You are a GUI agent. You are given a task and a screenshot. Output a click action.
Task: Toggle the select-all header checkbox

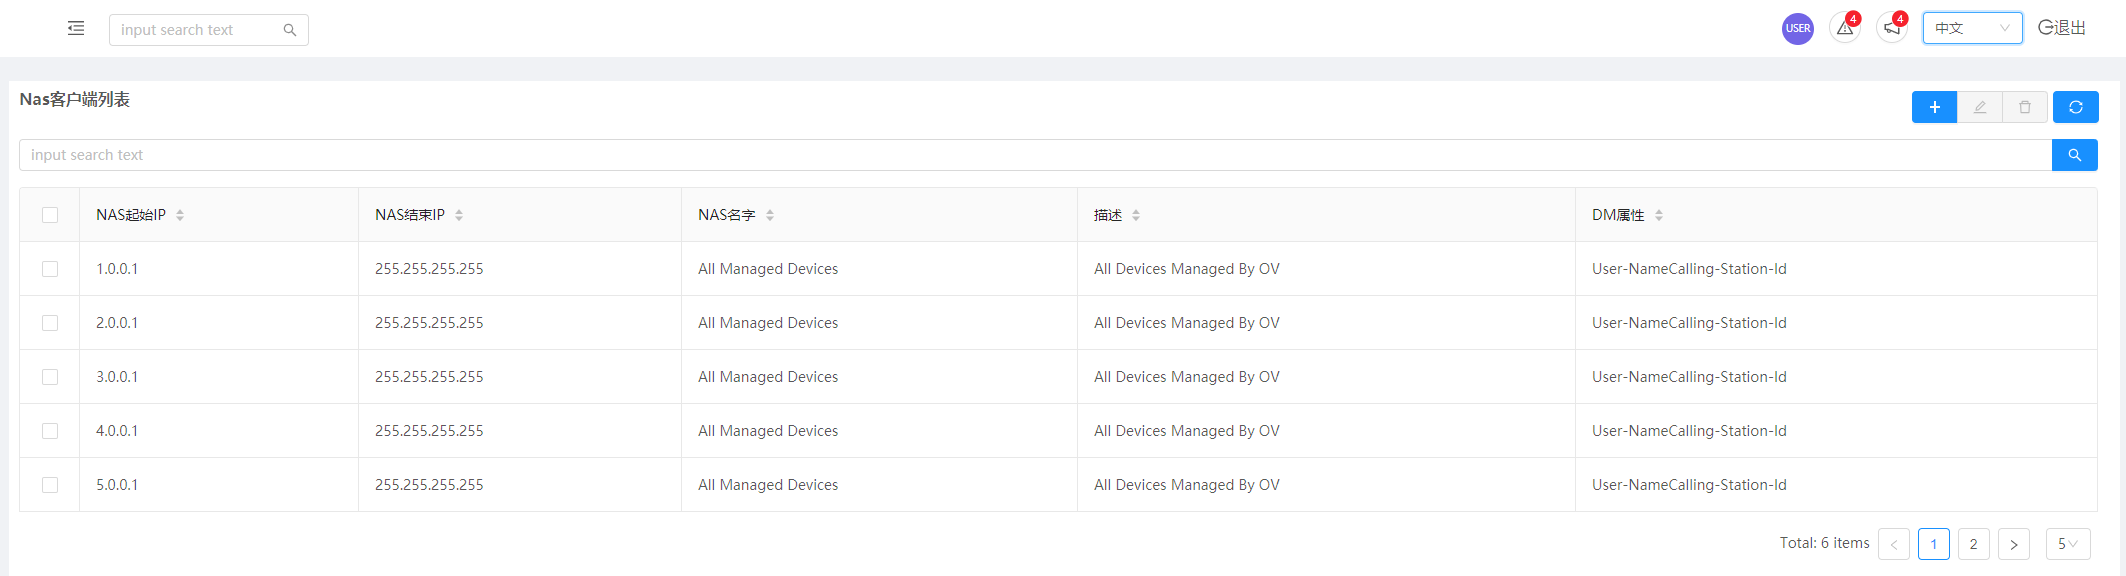pos(50,215)
